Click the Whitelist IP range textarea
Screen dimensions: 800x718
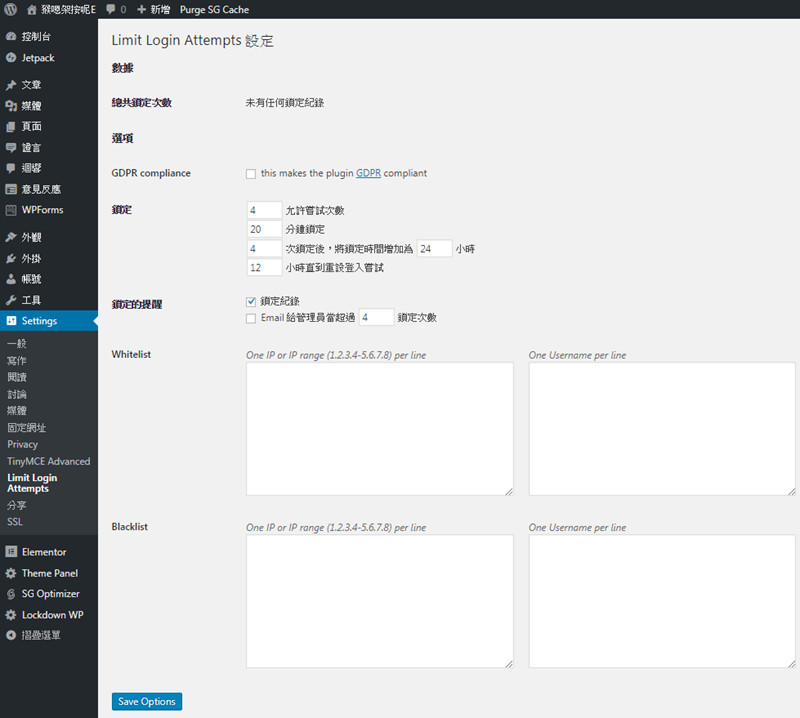pos(380,429)
